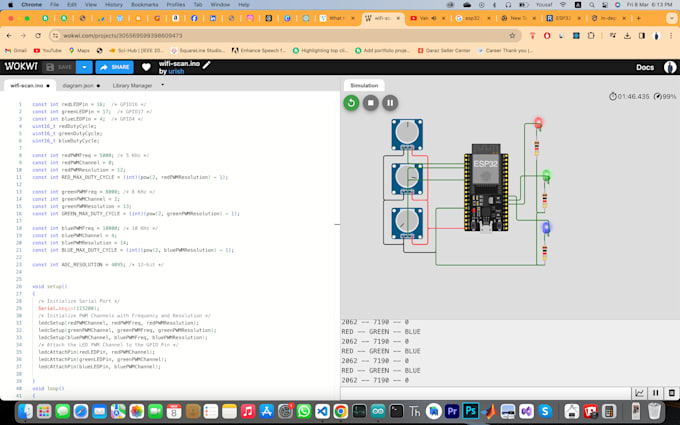The height and width of the screenshot is (425, 680).
Task: Open the serial plotter graph icon
Action: [639, 393]
